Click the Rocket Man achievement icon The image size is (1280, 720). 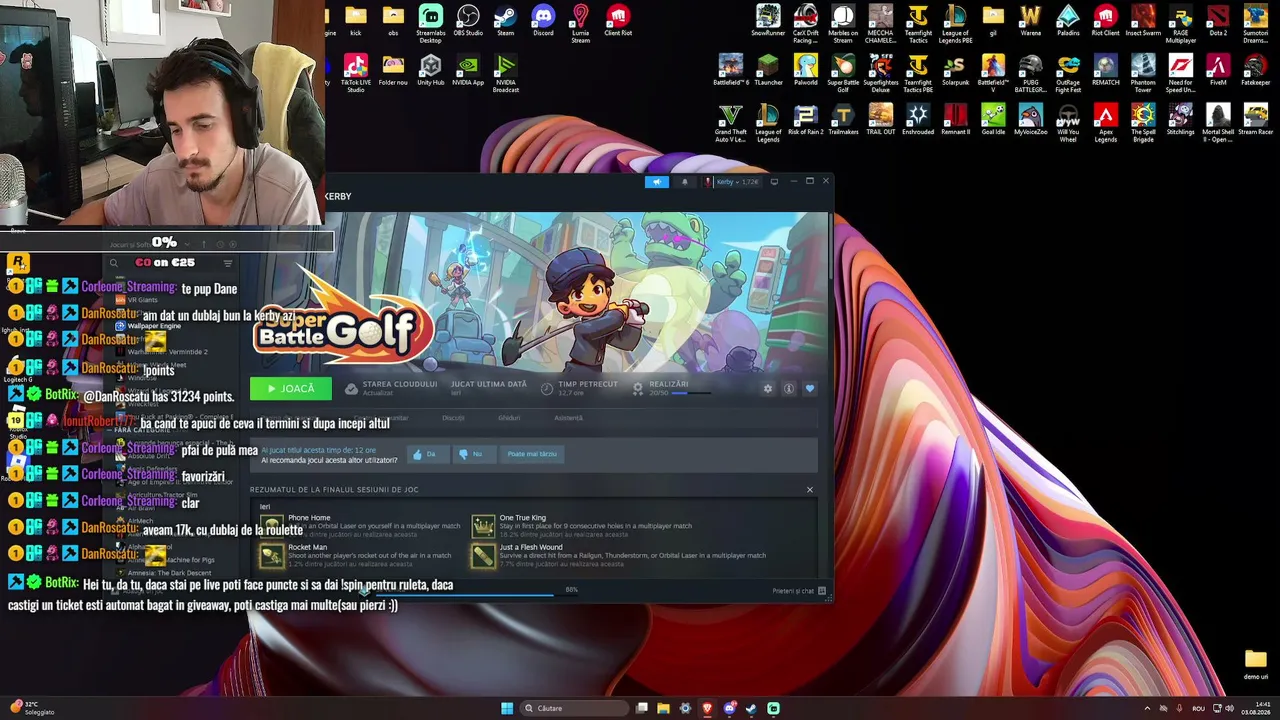click(271, 555)
